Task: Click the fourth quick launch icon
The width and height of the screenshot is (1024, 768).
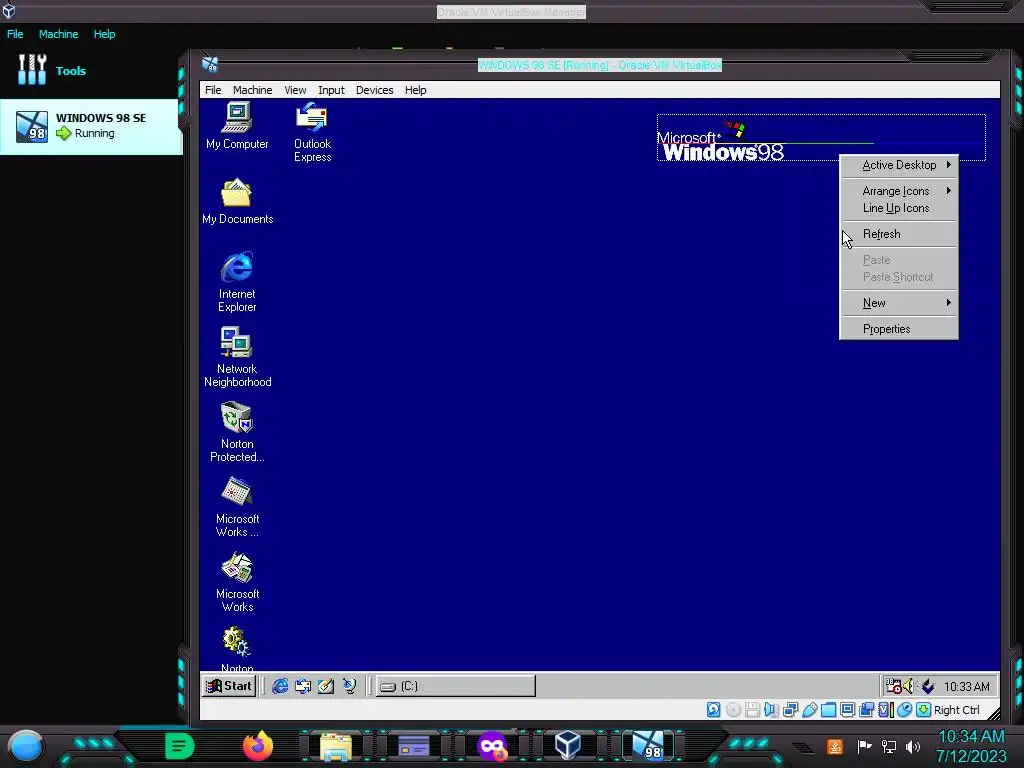Action: point(349,686)
